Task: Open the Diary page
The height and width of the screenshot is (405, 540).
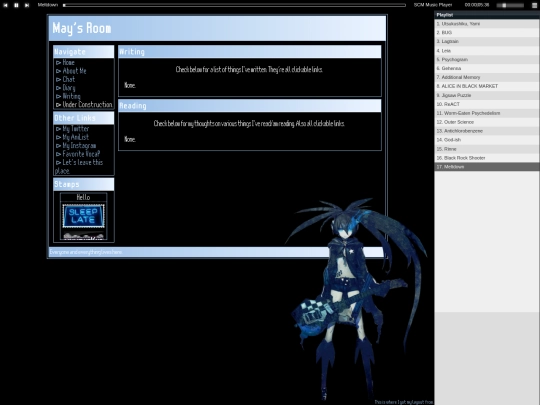Action: pos(69,88)
